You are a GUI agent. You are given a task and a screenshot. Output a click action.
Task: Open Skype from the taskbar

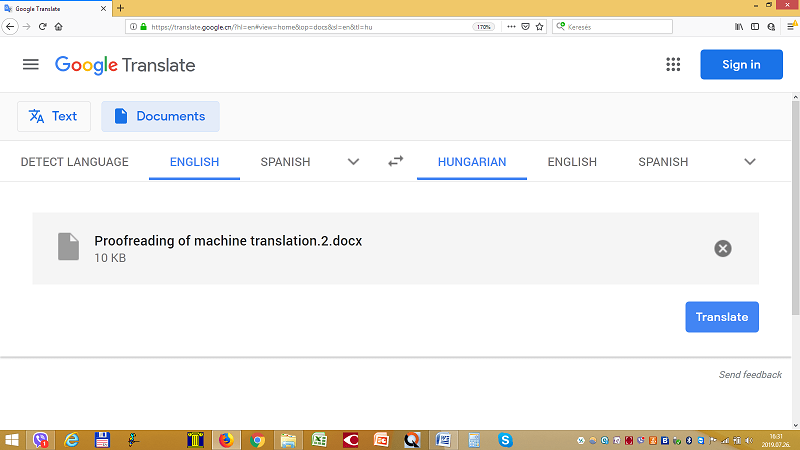click(505, 440)
